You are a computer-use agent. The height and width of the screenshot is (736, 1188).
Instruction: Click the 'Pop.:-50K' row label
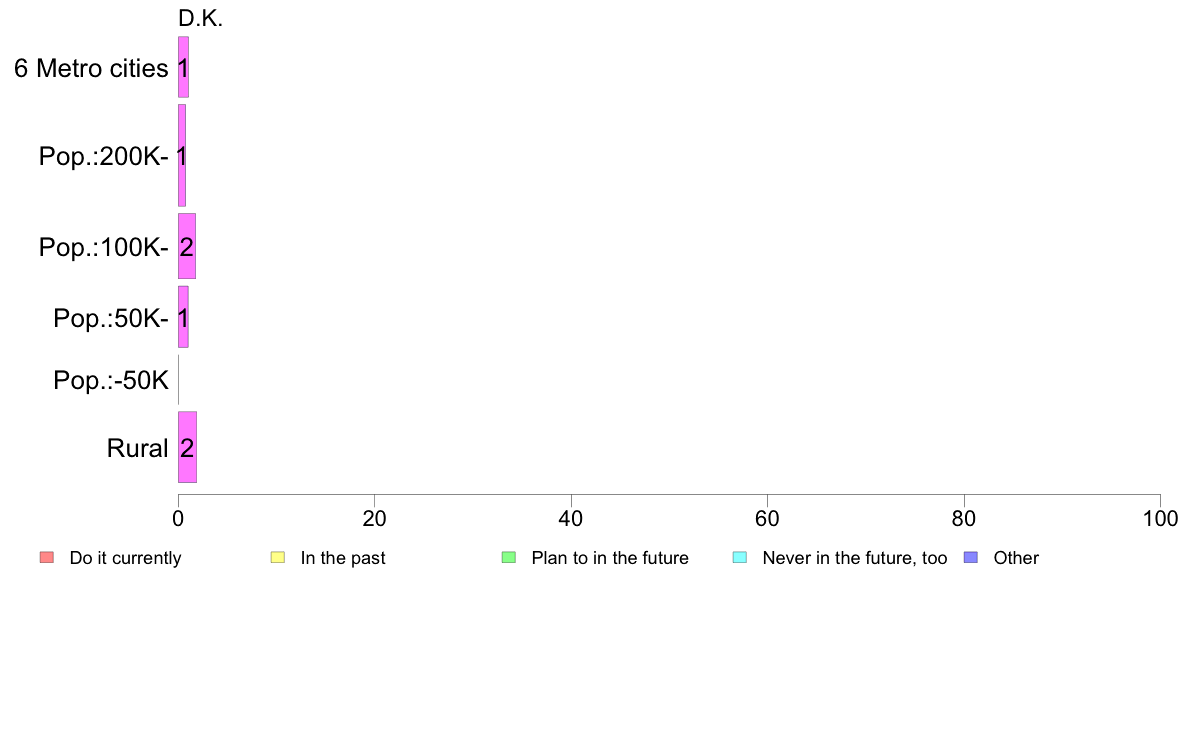[x=111, y=380]
